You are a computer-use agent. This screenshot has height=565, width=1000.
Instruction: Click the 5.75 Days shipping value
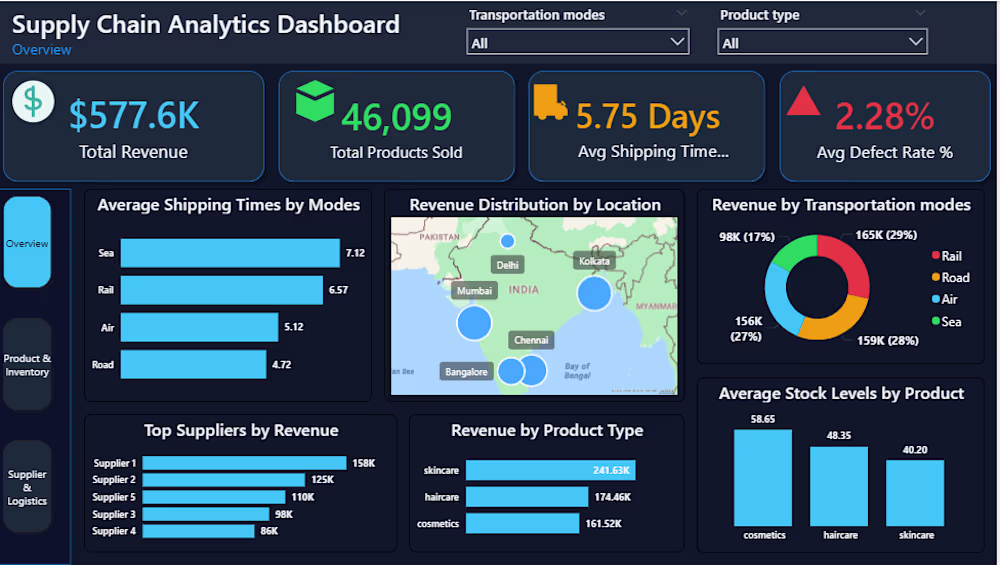648,117
